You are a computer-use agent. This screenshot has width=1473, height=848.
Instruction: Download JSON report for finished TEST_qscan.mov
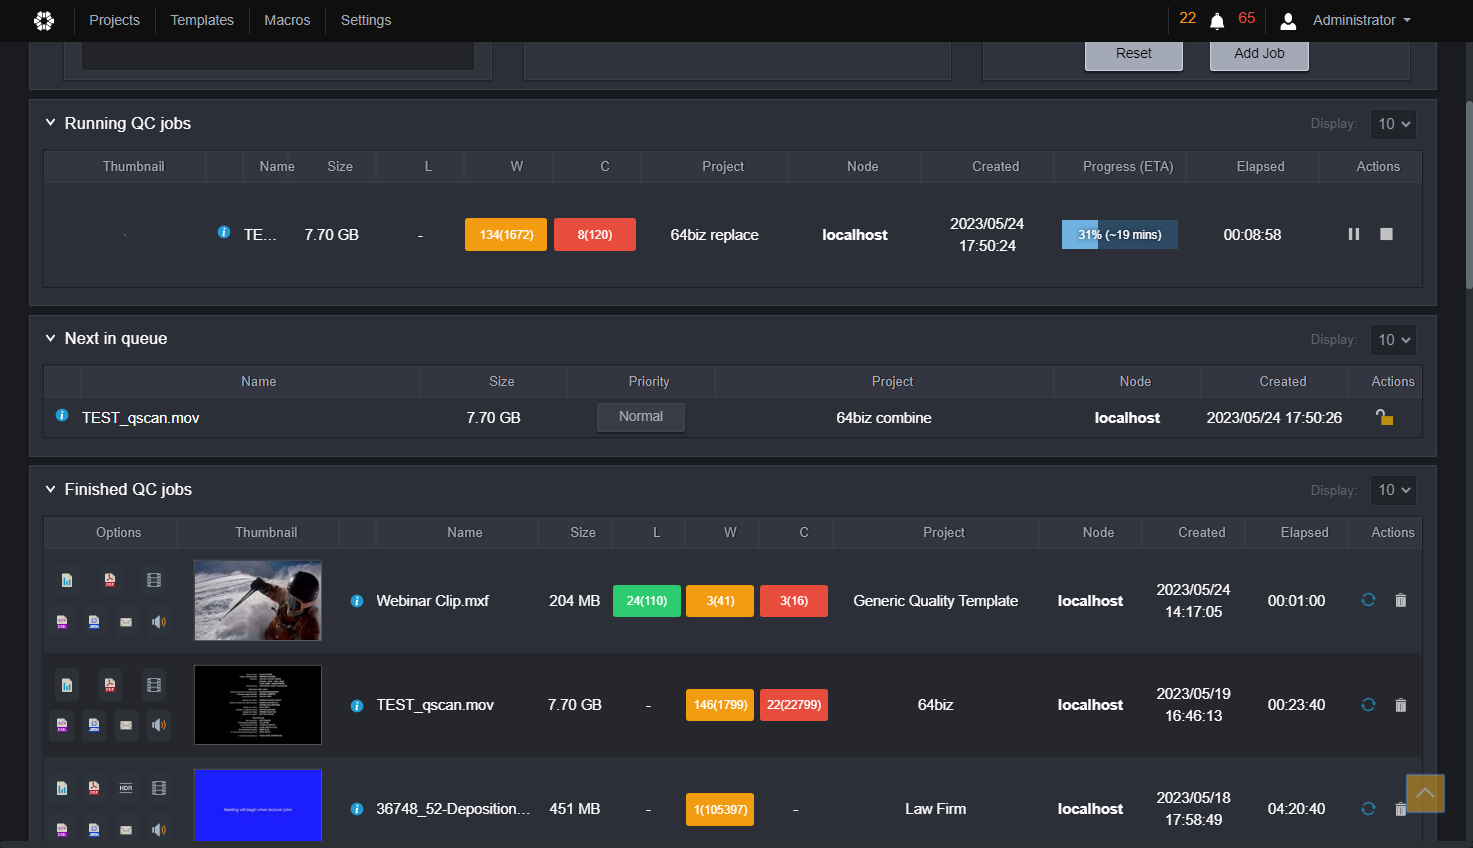(94, 725)
